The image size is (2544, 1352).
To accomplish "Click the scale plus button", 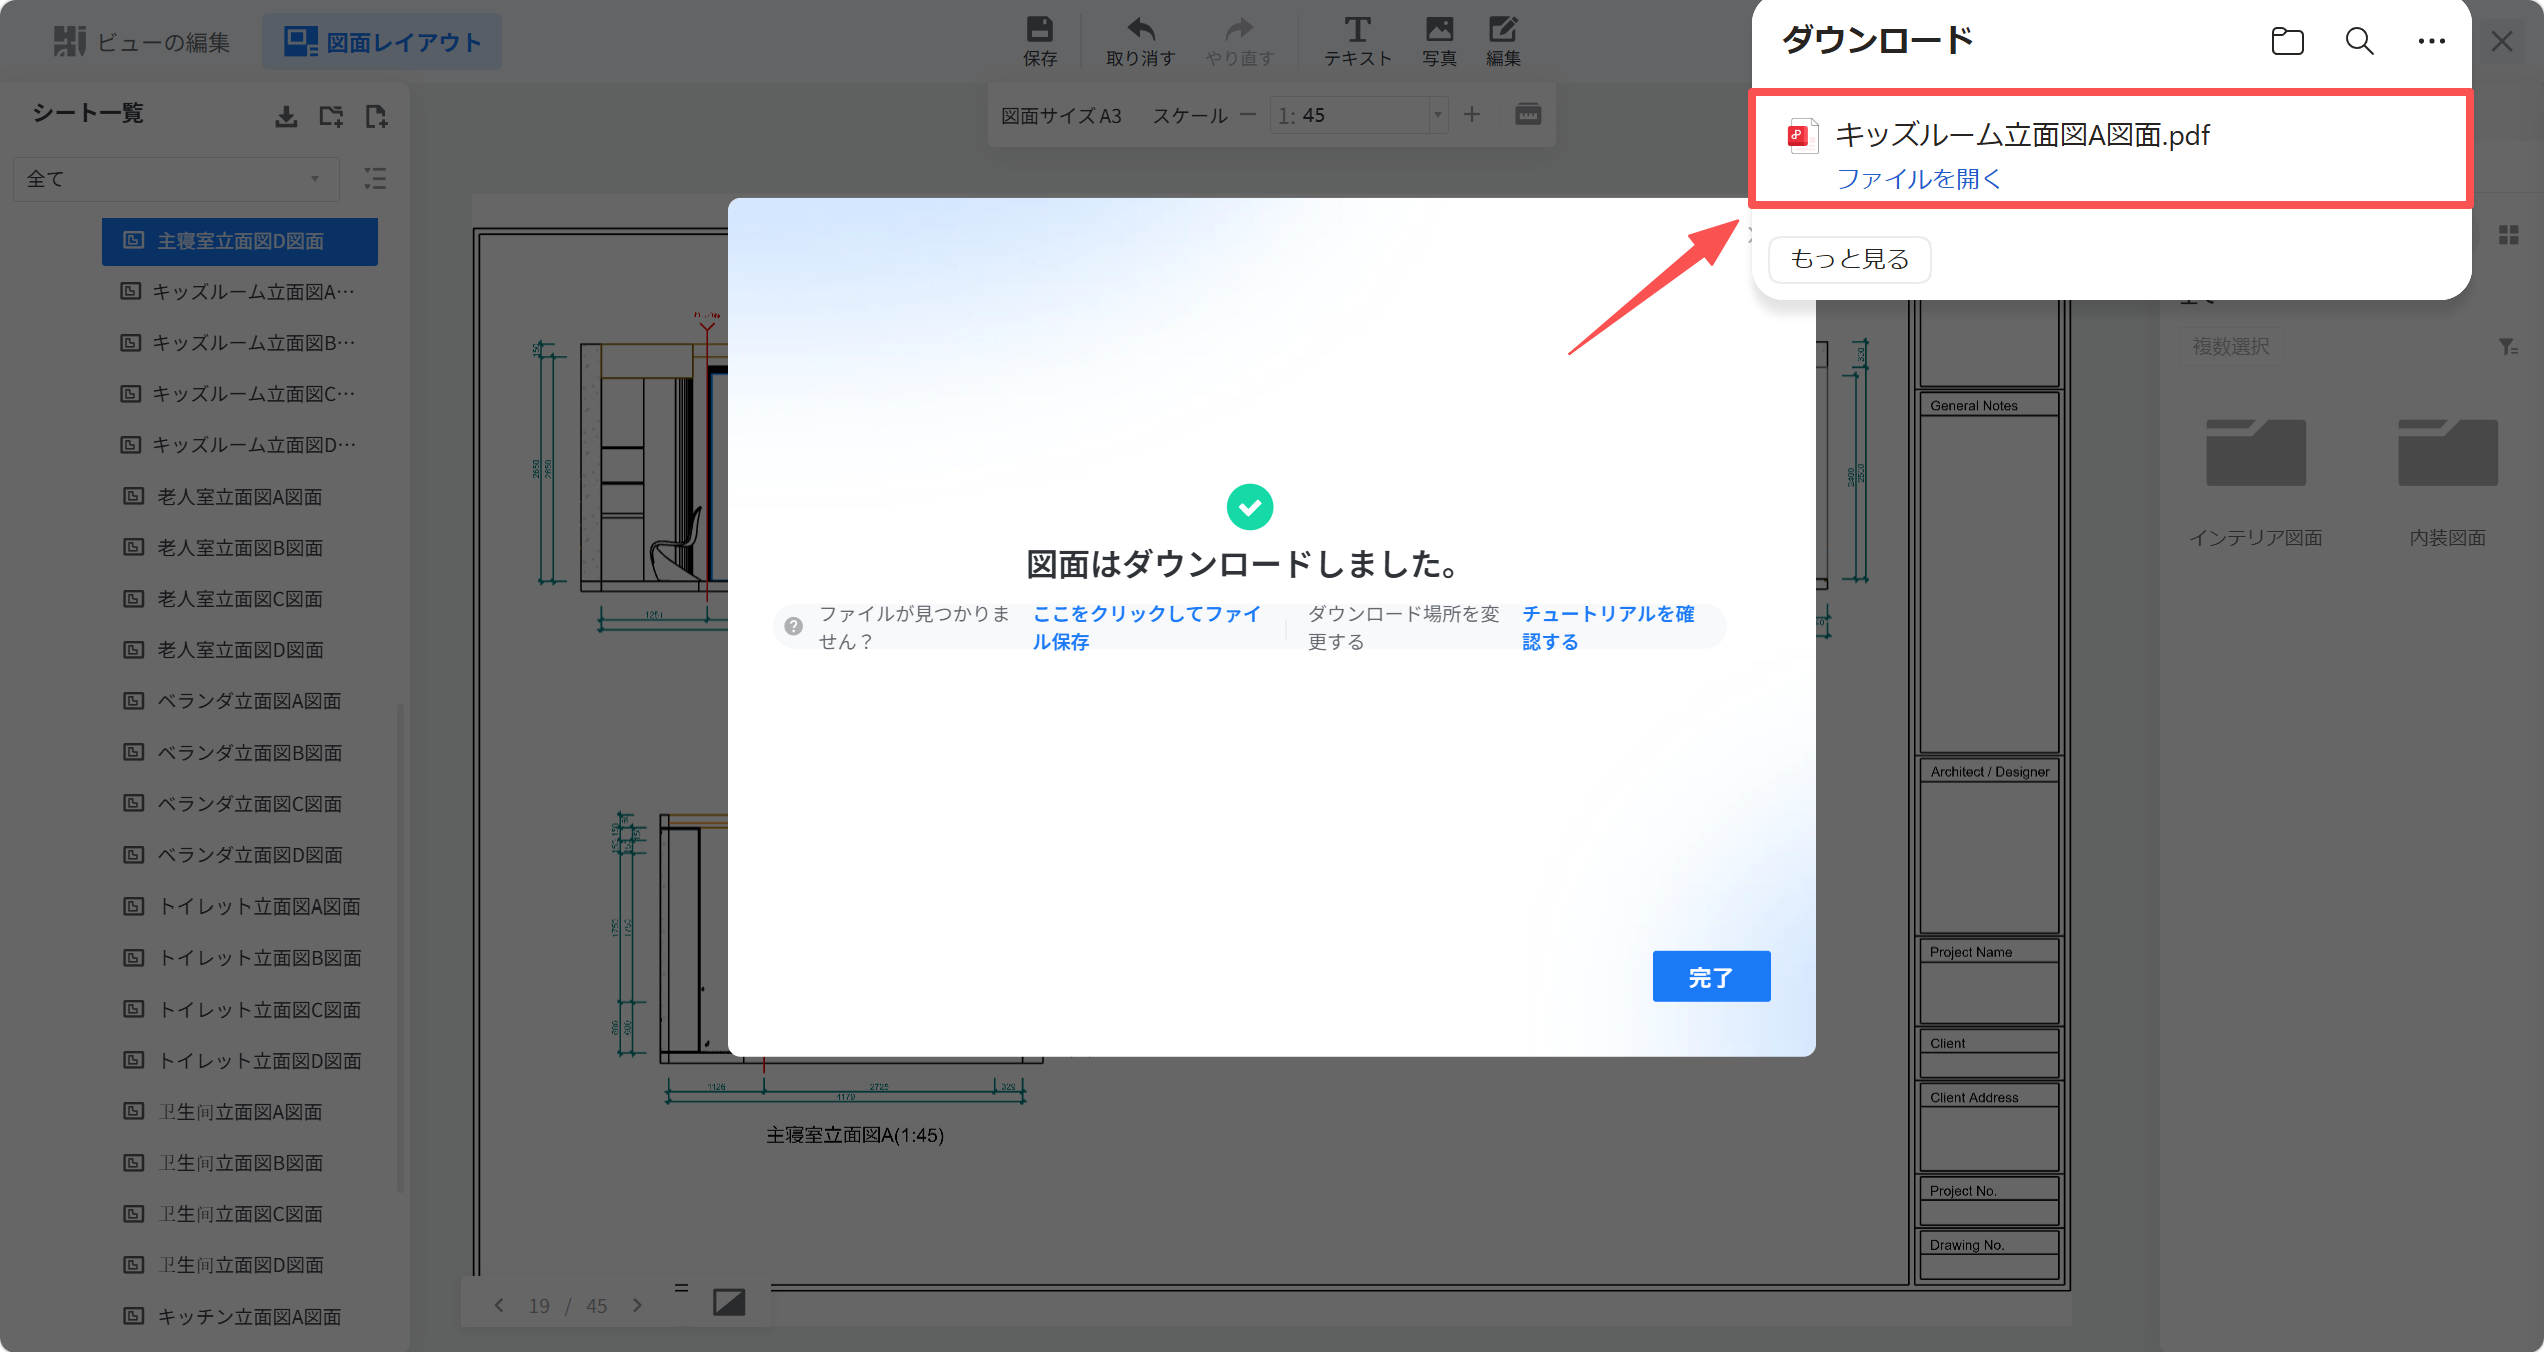I will point(1472,115).
